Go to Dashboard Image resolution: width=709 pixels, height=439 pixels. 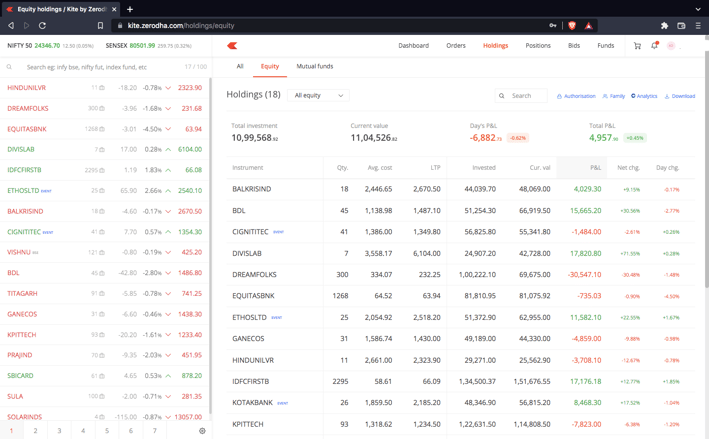(413, 46)
